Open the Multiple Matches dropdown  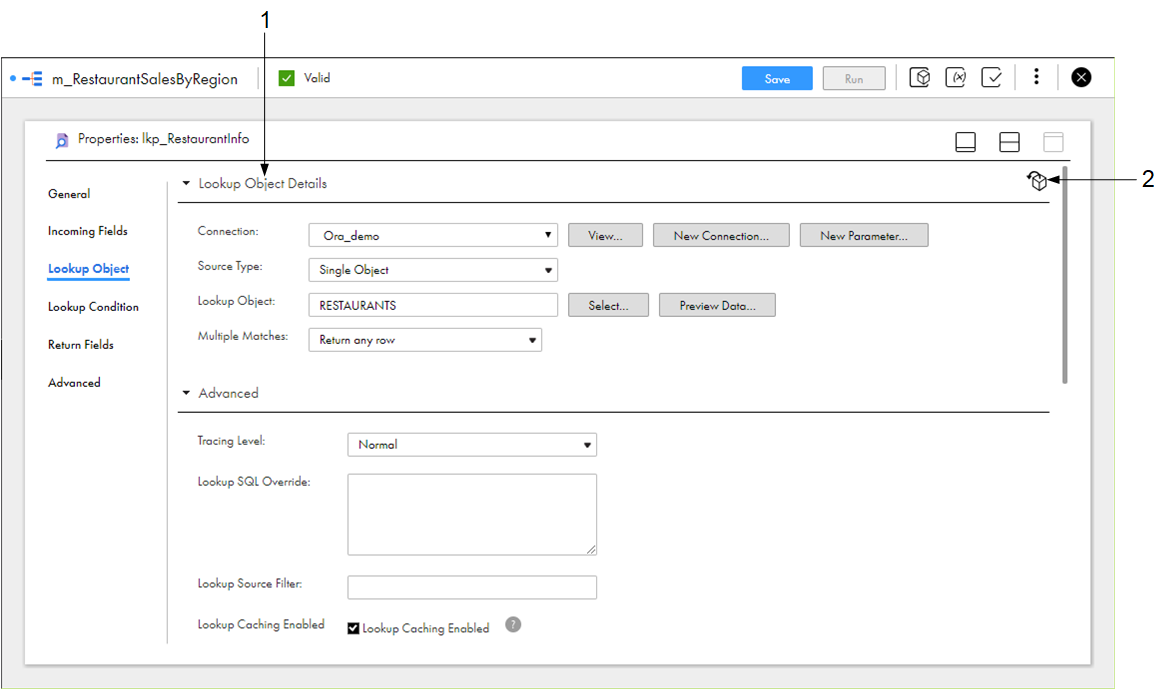(x=425, y=340)
